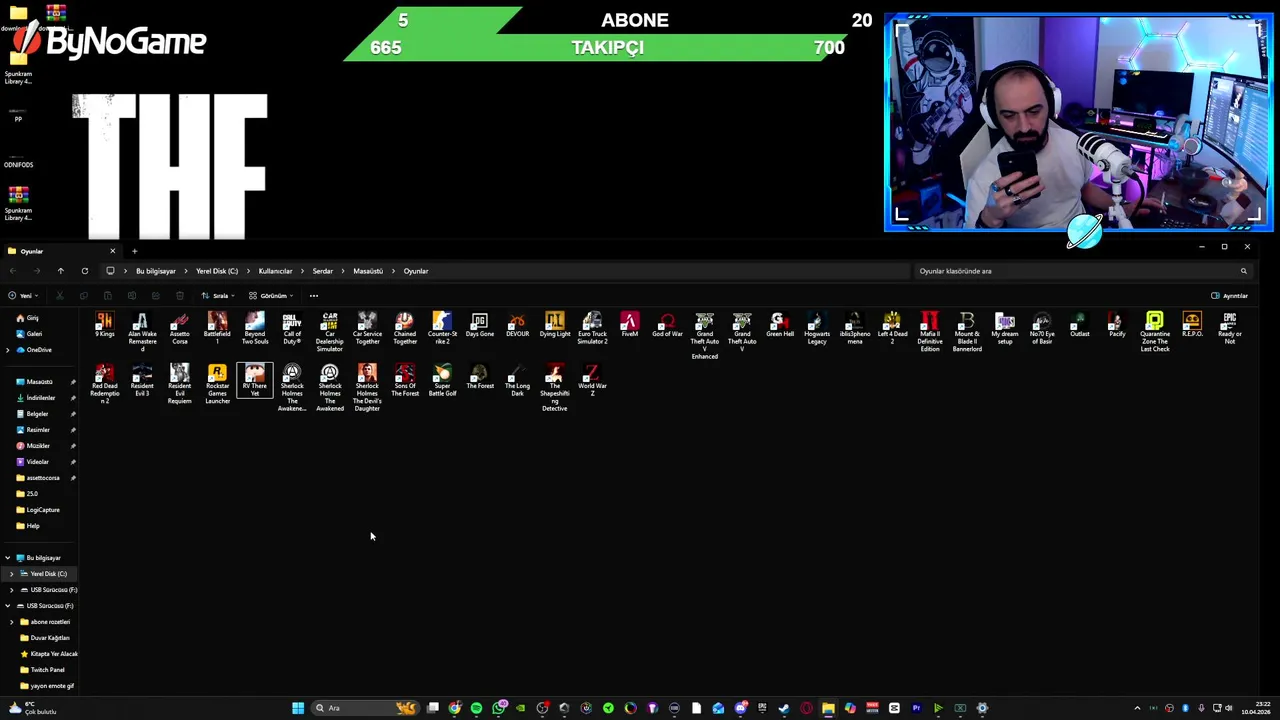Select the Super Battle Golf shortcut
The height and width of the screenshot is (720, 1280).
pyautogui.click(x=442, y=380)
